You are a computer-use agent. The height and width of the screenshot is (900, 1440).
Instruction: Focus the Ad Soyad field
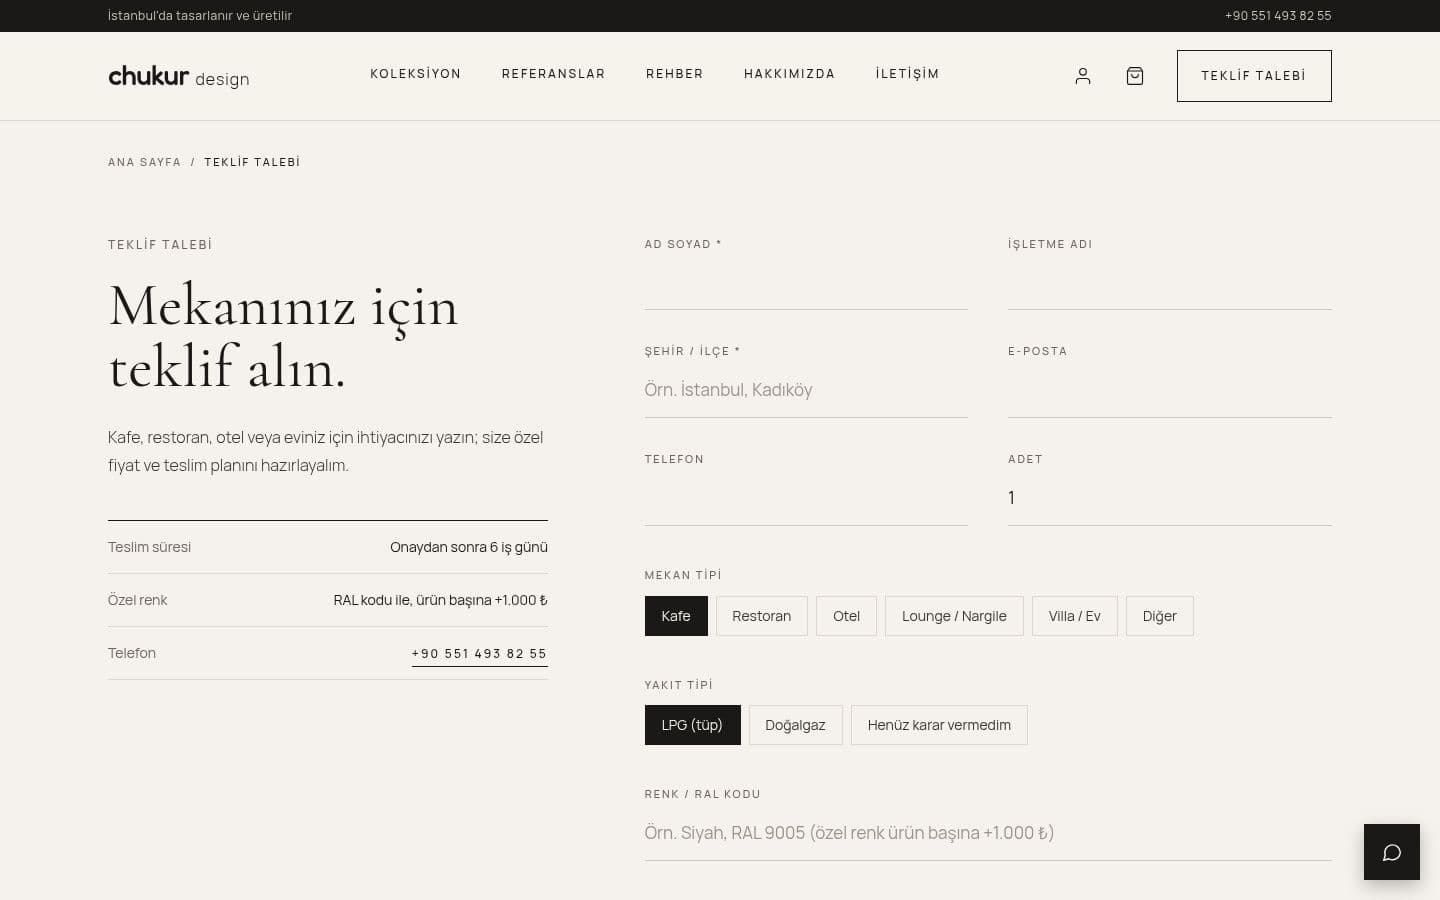[806, 282]
